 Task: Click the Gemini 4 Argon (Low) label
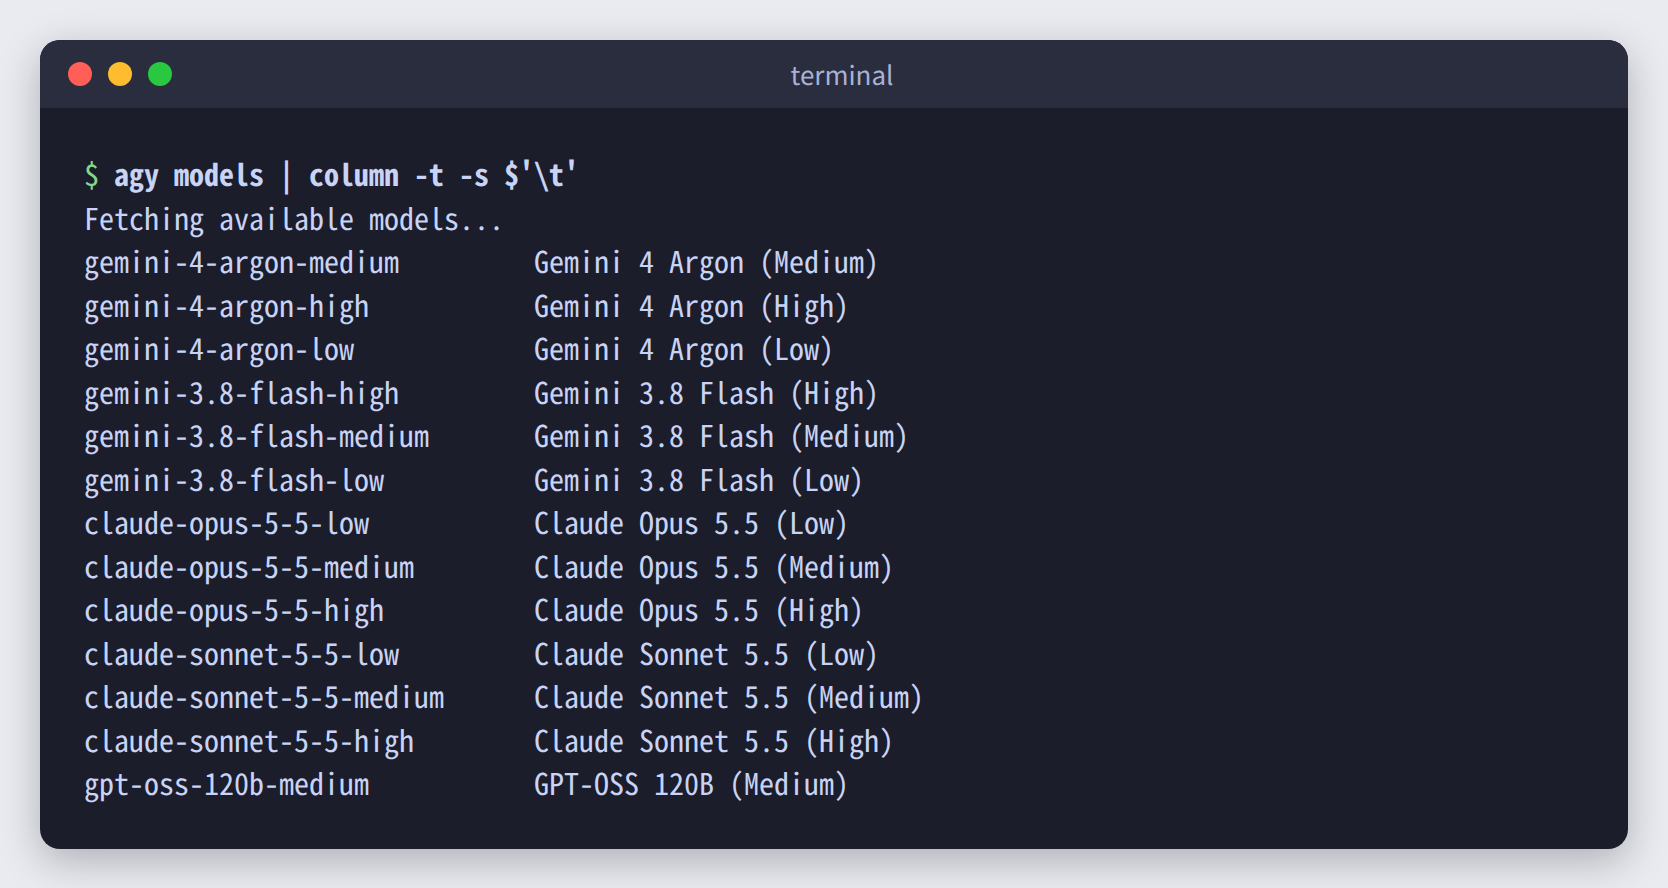[x=683, y=350]
